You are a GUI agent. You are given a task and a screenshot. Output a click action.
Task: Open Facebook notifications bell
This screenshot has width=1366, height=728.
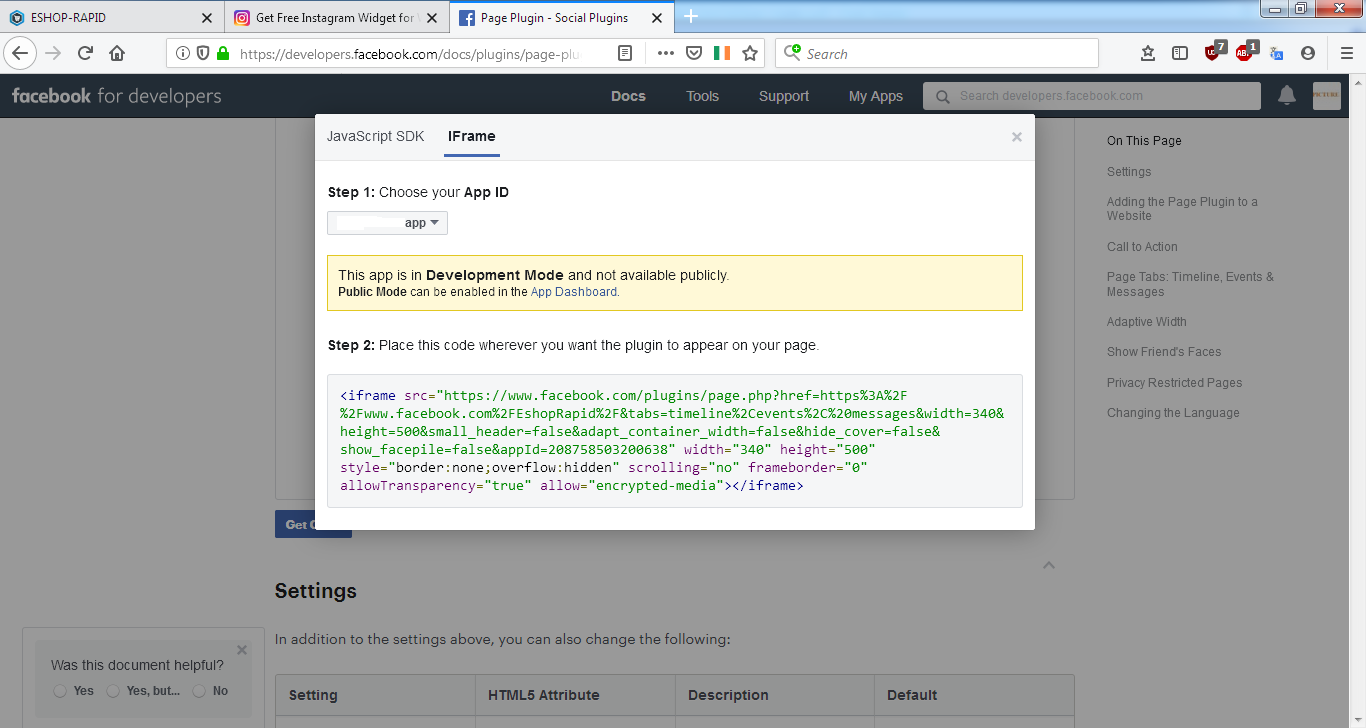tap(1287, 95)
